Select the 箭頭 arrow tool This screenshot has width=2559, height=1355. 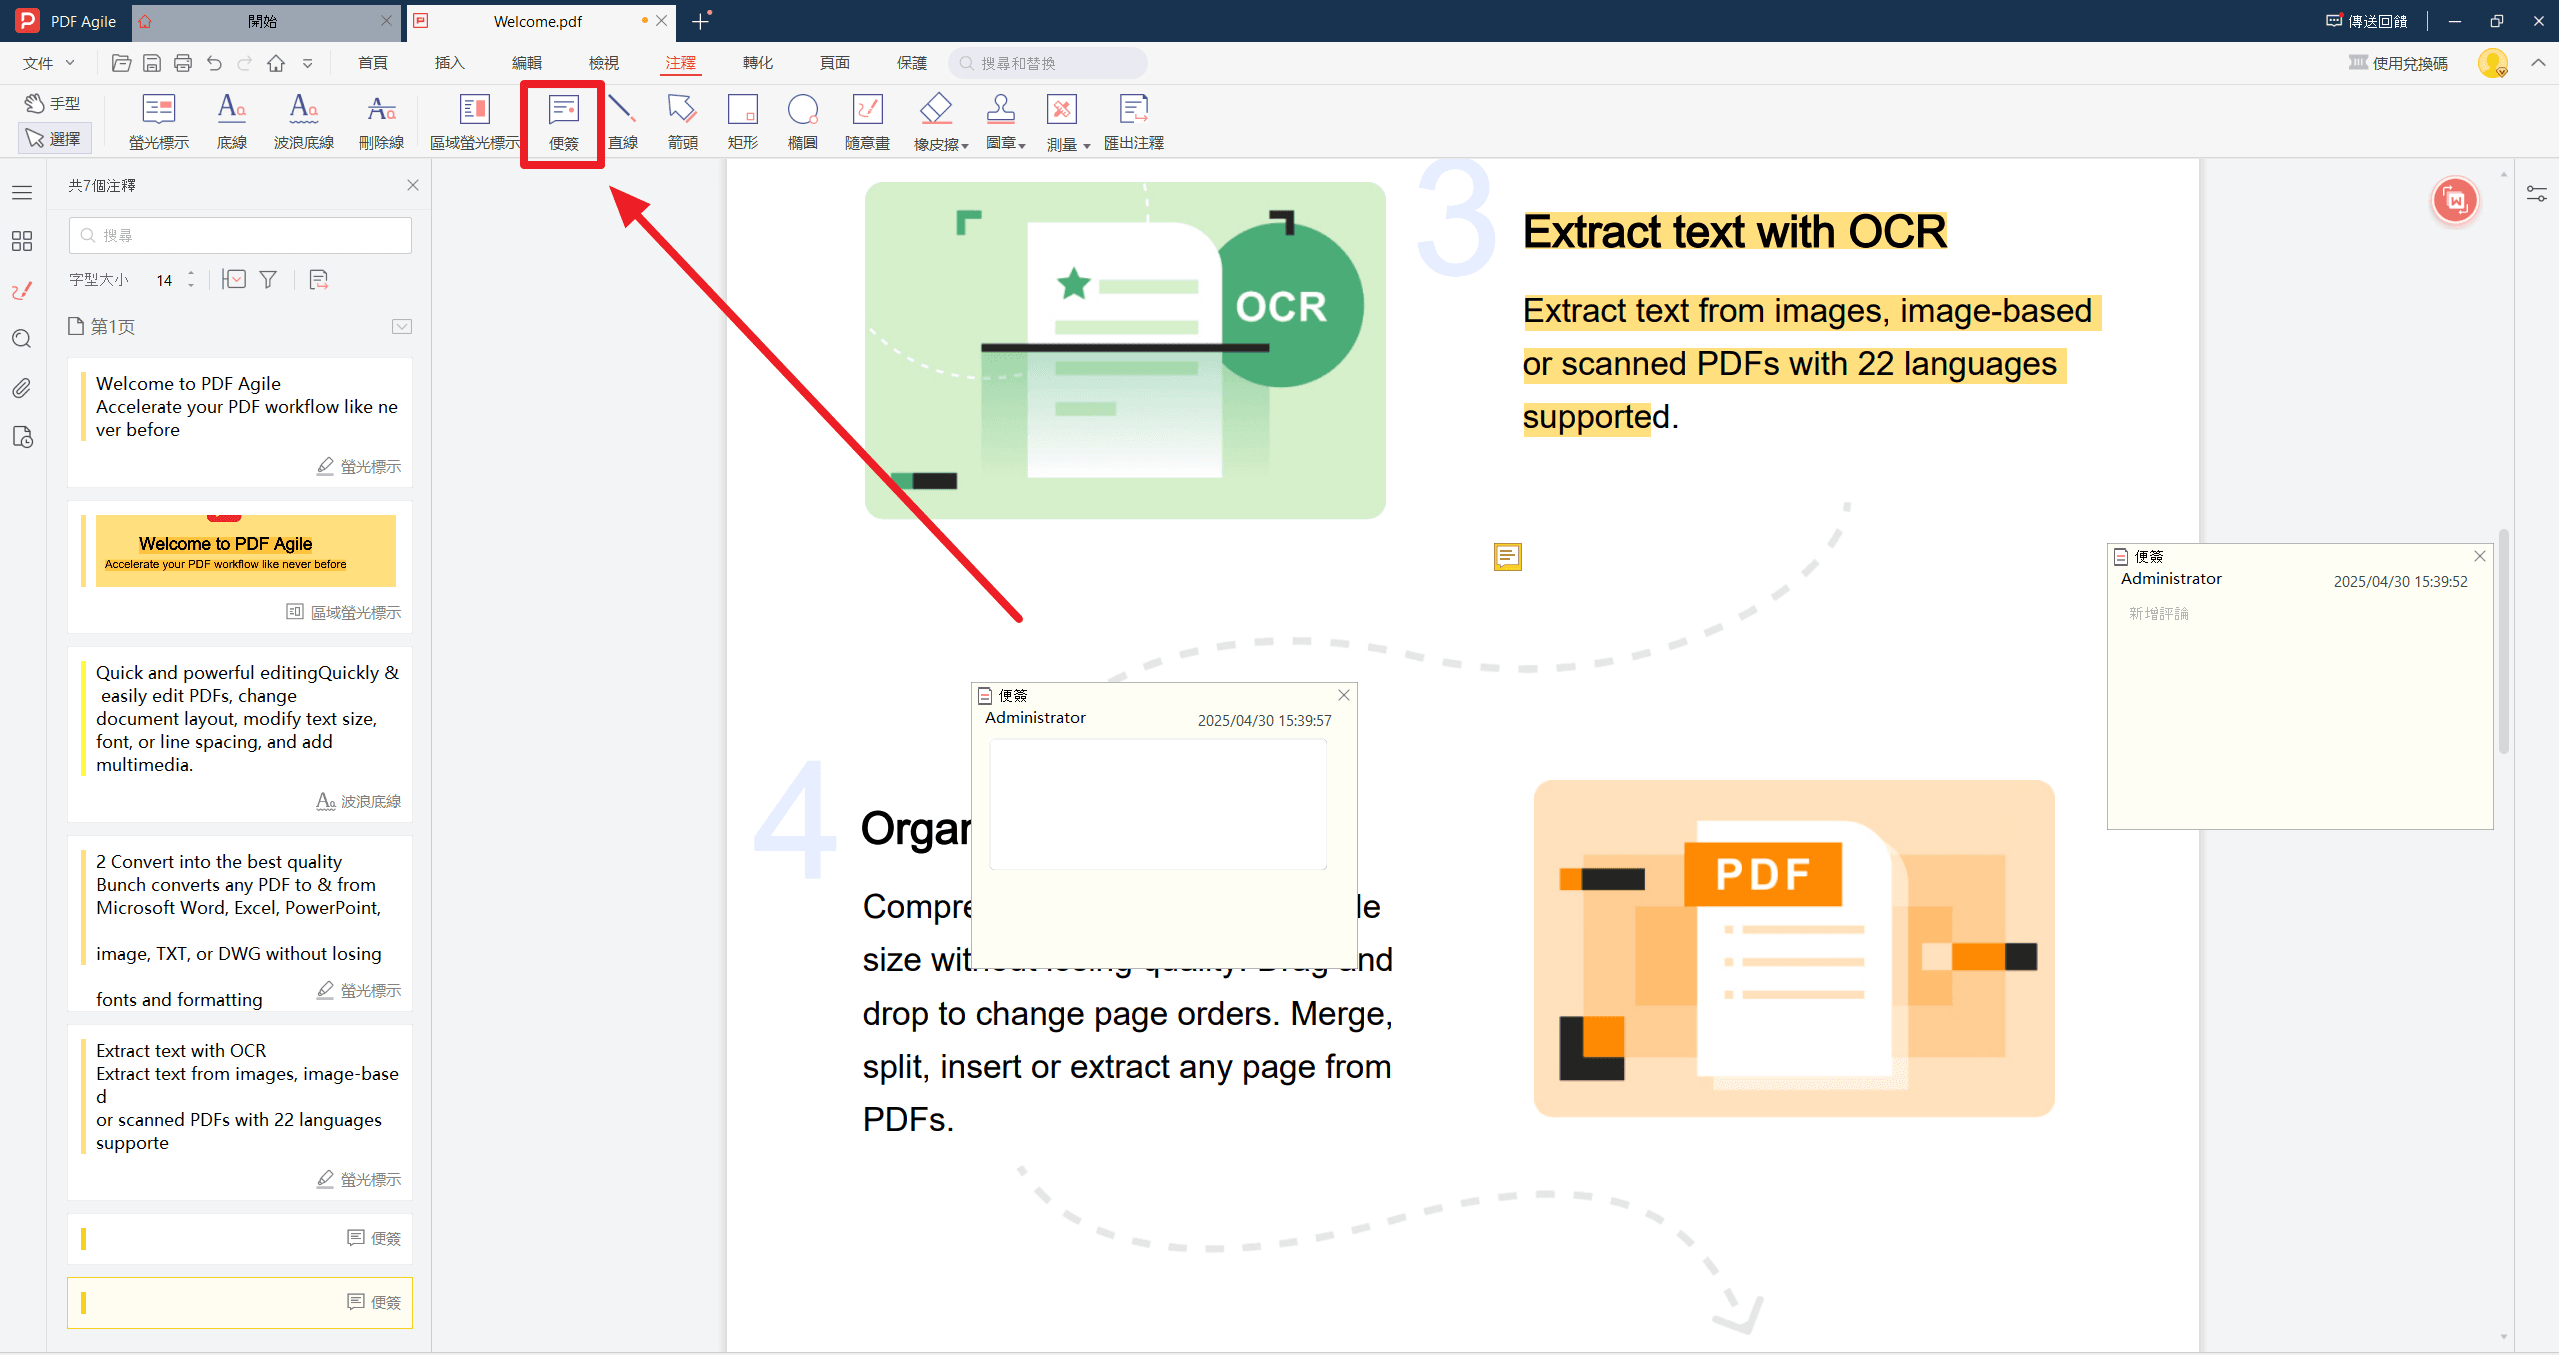coord(683,122)
